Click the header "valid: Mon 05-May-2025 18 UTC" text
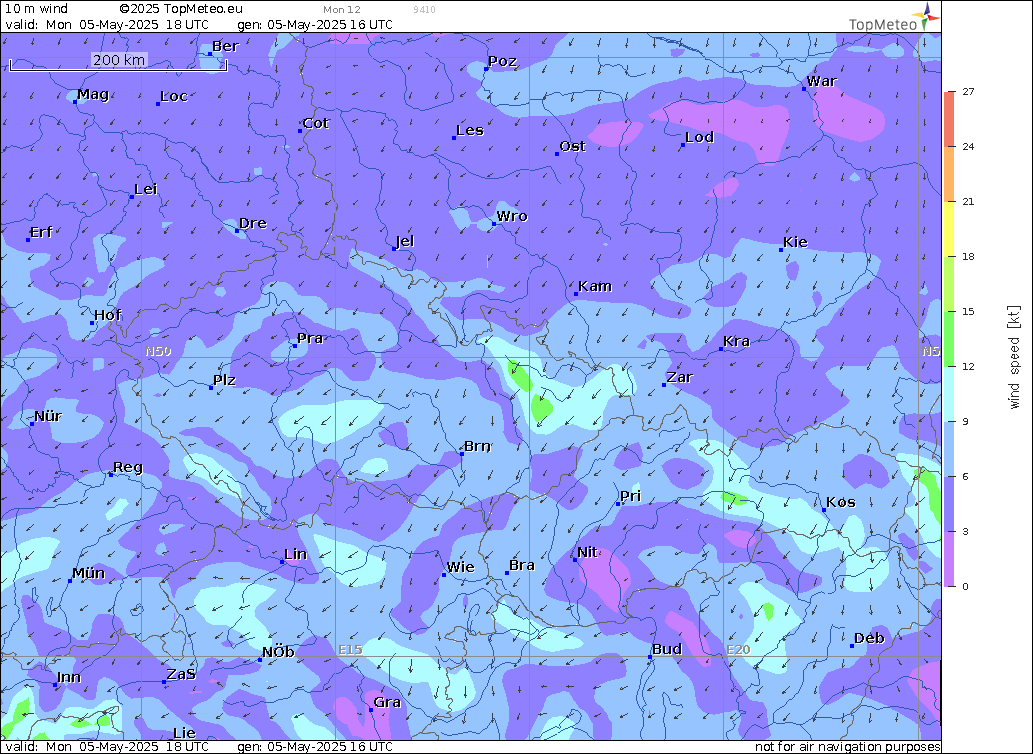The height and width of the screenshot is (754, 1033). coord(107,25)
